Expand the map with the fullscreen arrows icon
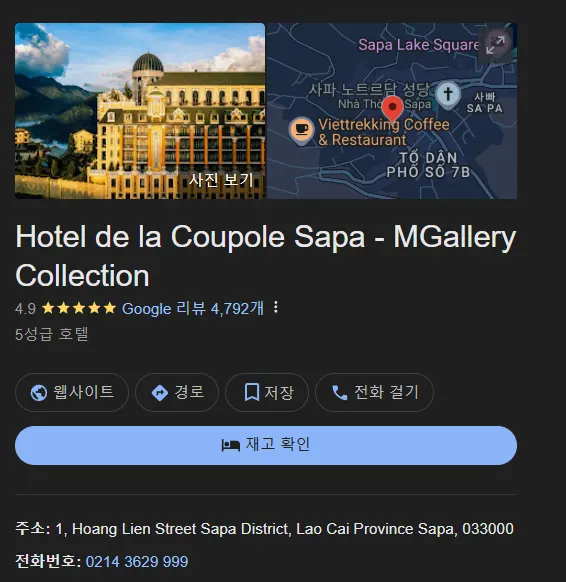This screenshot has height=582, width=566. pyautogui.click(x=495, y=45)
